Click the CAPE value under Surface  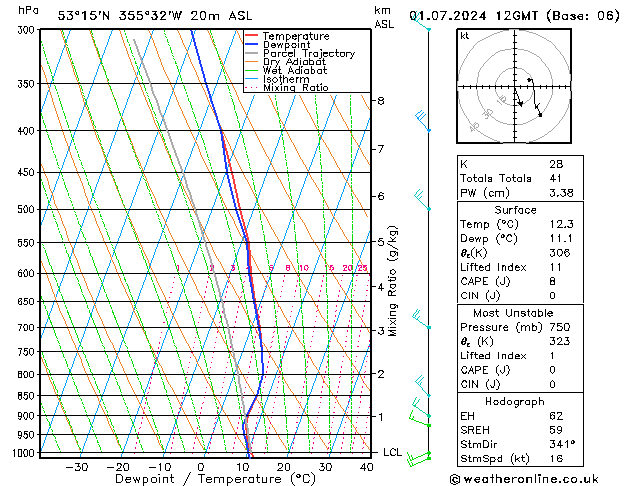click(x=552, y=281)
